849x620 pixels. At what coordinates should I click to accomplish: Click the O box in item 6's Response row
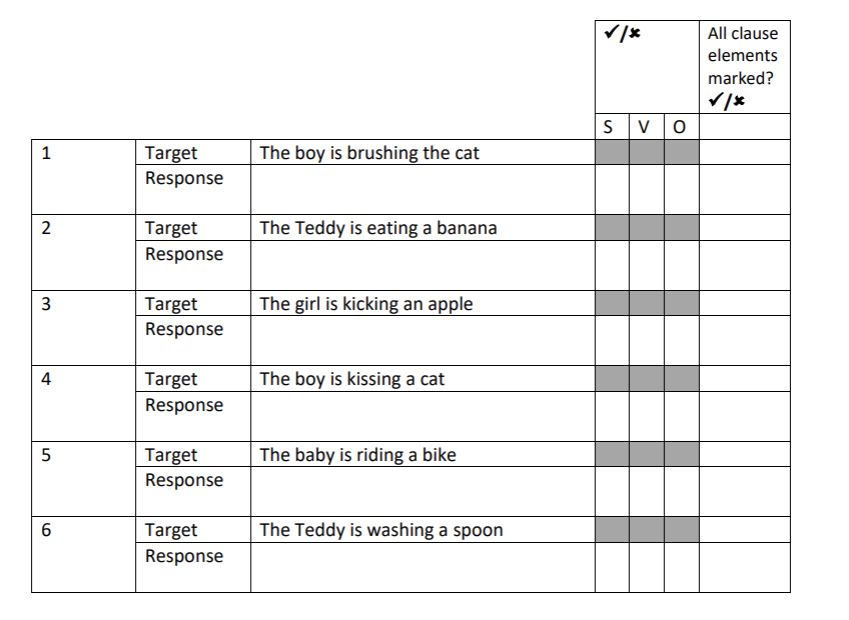681,567
